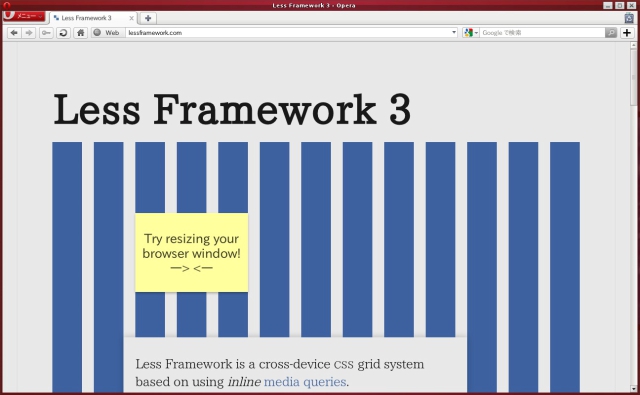The image size is (640, 395).
Task: Click the vertical scrollbar down arrow
Action: [633, 388]
